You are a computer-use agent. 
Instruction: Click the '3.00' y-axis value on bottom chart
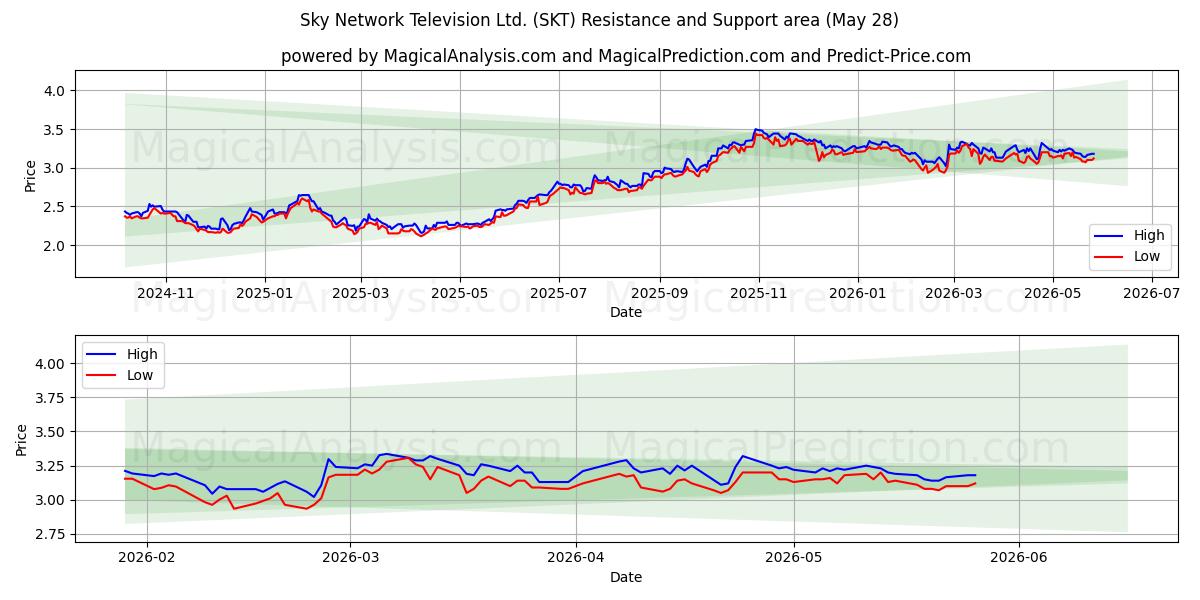50,500
